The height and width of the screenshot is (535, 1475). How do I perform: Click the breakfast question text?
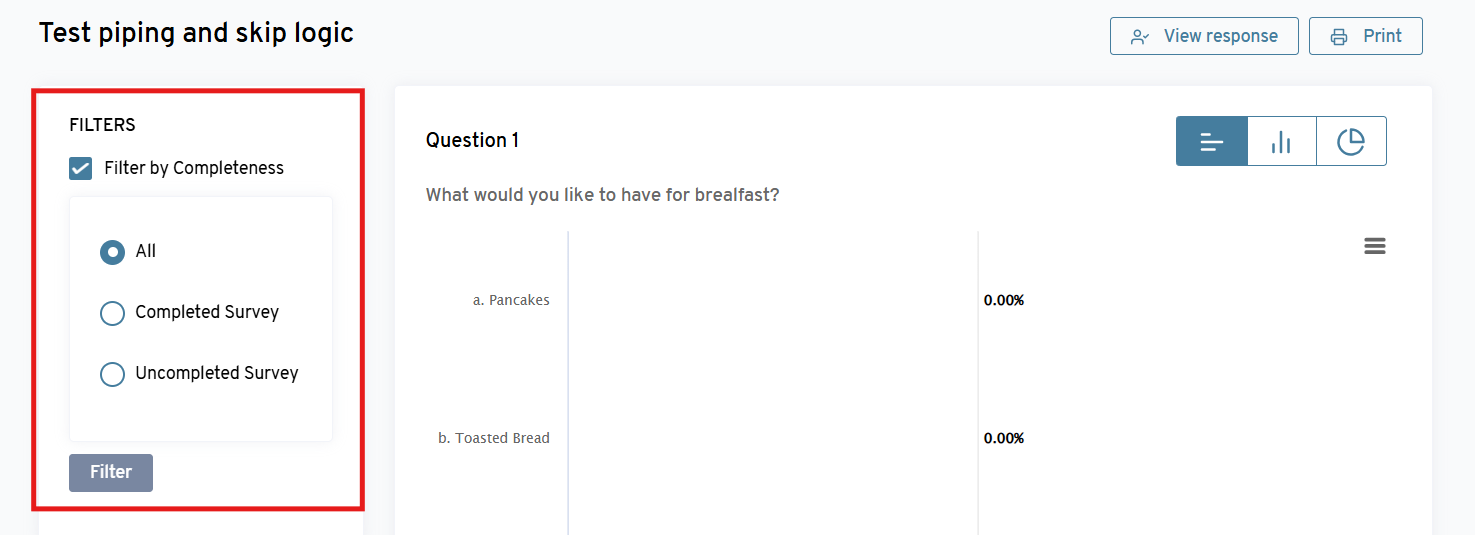(602, 195)
